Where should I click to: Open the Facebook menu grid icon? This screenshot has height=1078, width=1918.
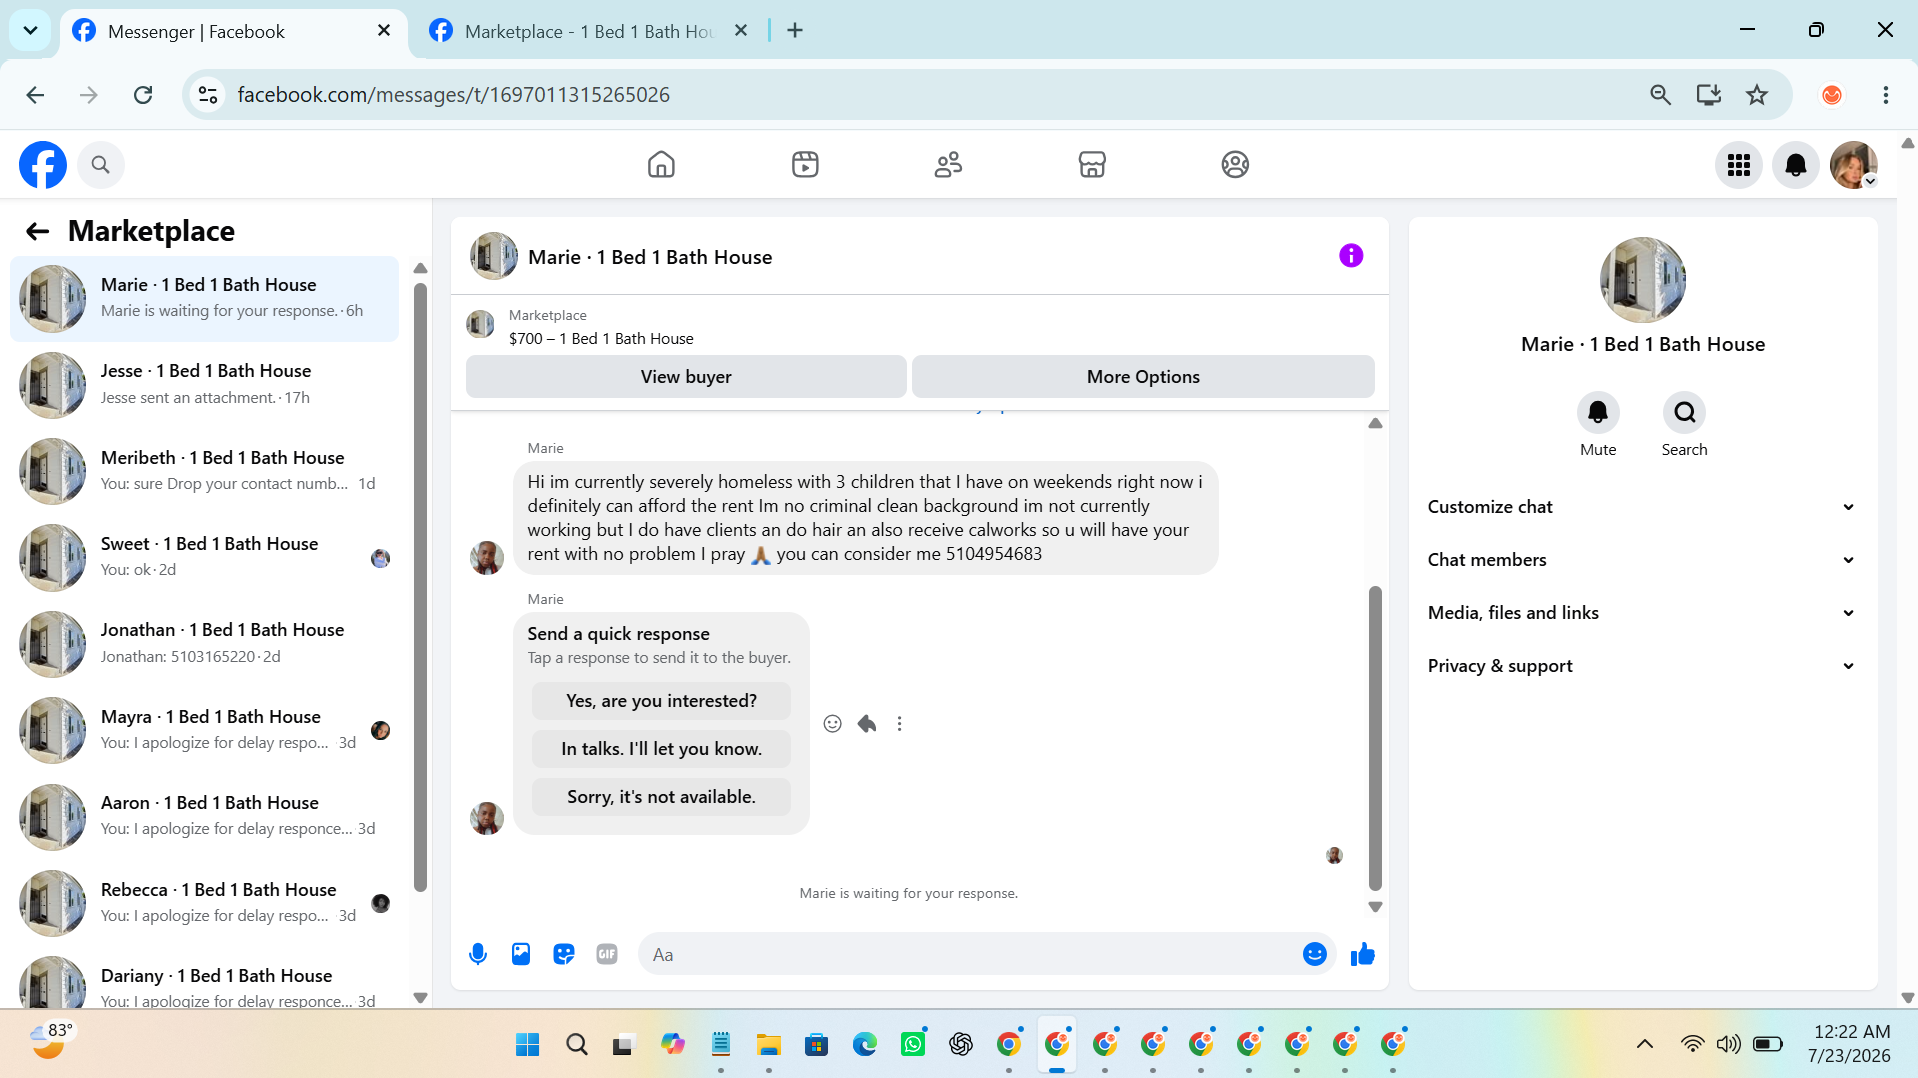coord(1739,165)
